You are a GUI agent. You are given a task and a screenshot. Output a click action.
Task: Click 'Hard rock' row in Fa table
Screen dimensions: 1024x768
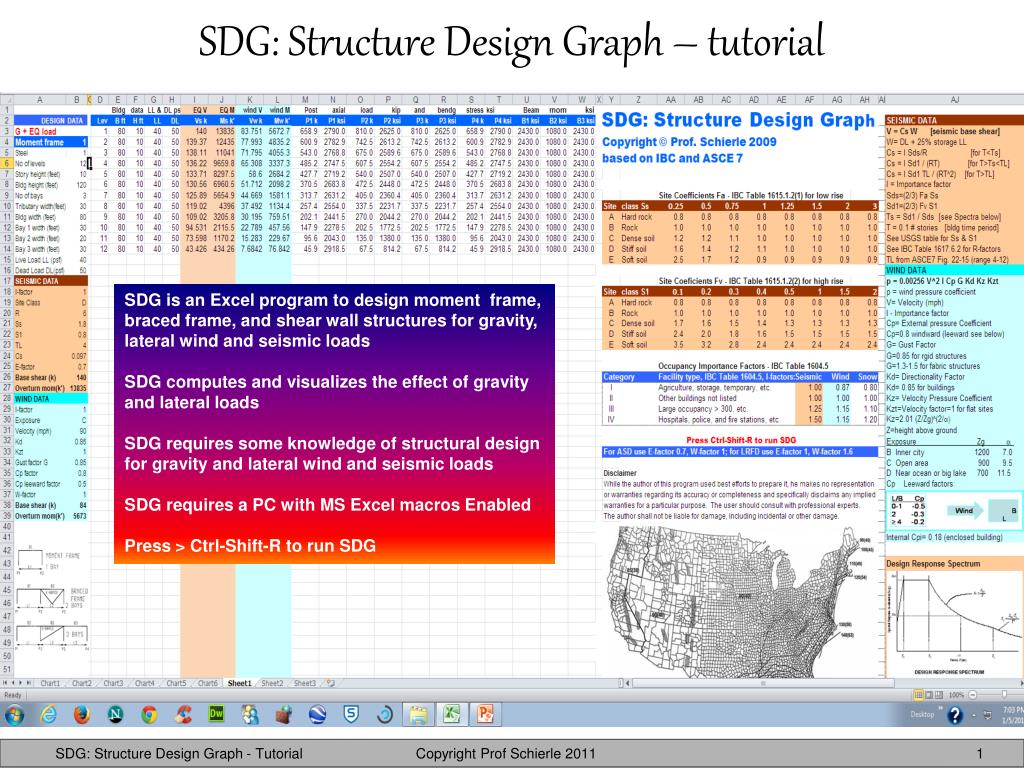741,217
